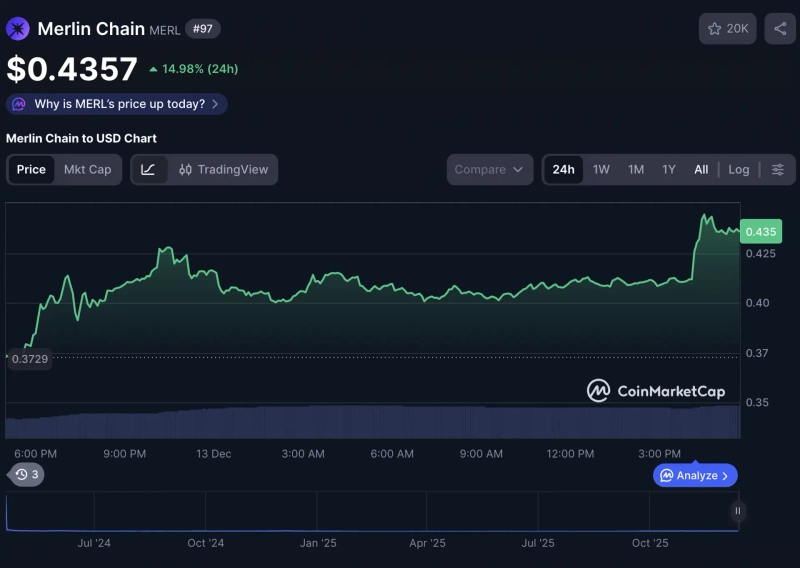Select the 1W time range

[601, 169]
